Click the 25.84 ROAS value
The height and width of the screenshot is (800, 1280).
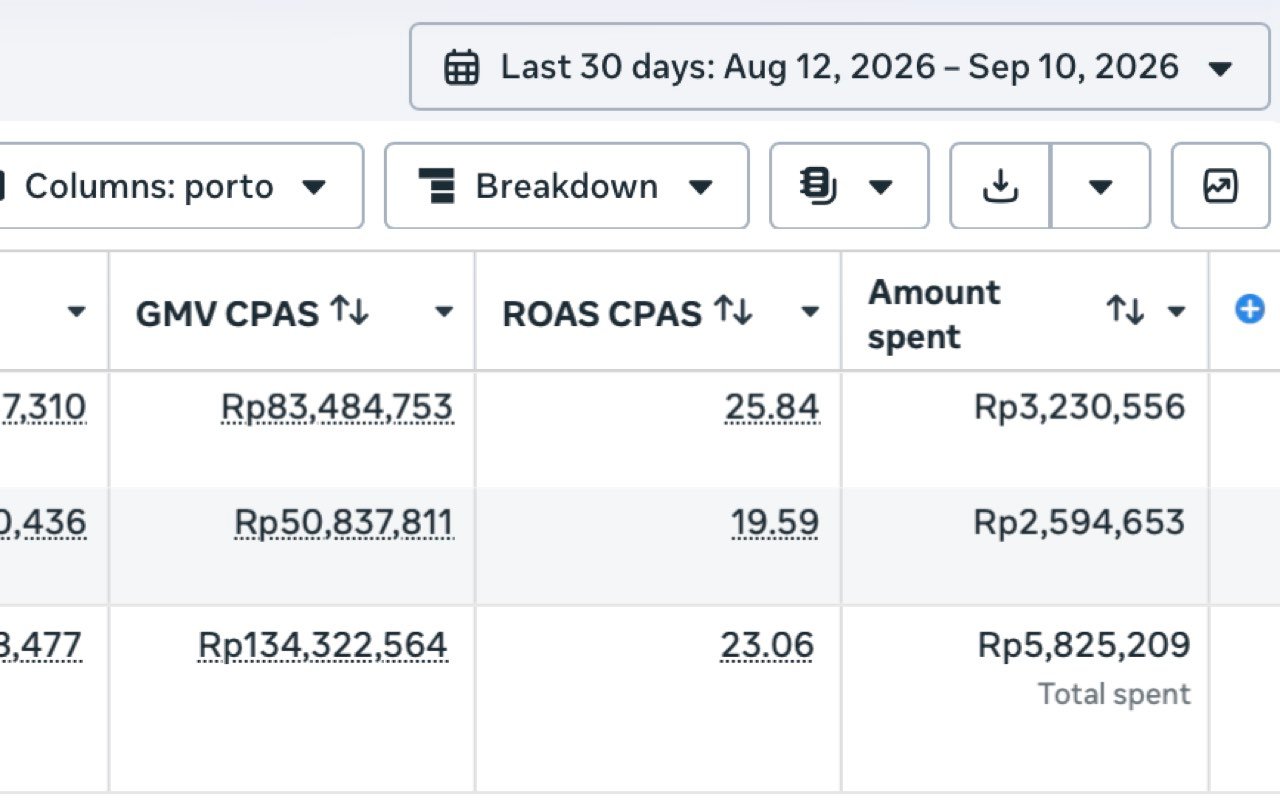click(773, 407)
